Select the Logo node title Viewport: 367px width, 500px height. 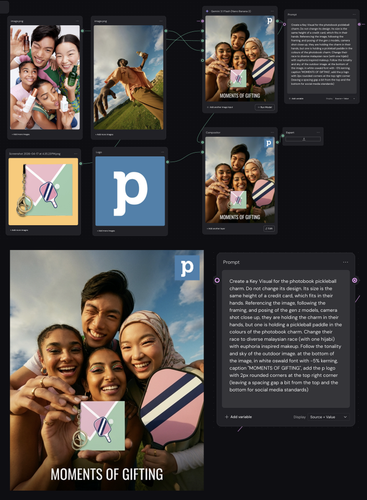tap(99, 152)
